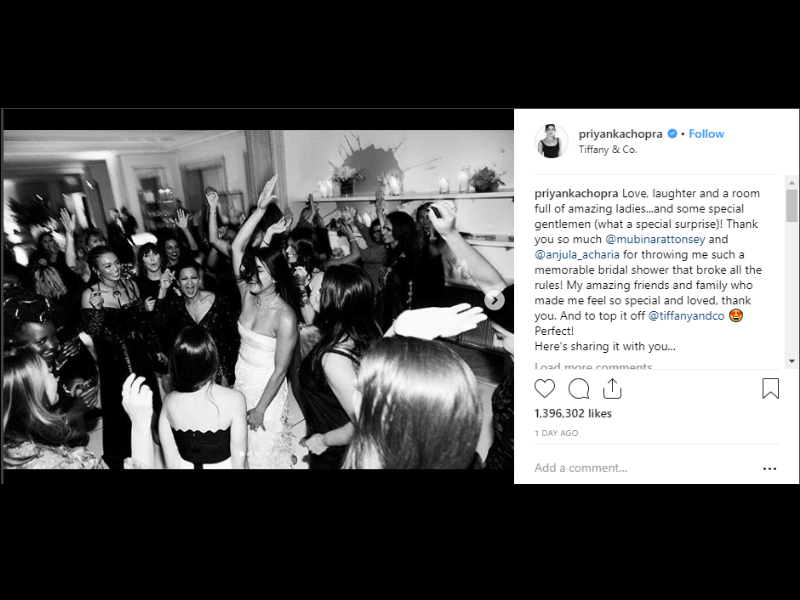Follow the priyankachopra account
The width and height of the screenshot is (800, 600).
point(706,134)
